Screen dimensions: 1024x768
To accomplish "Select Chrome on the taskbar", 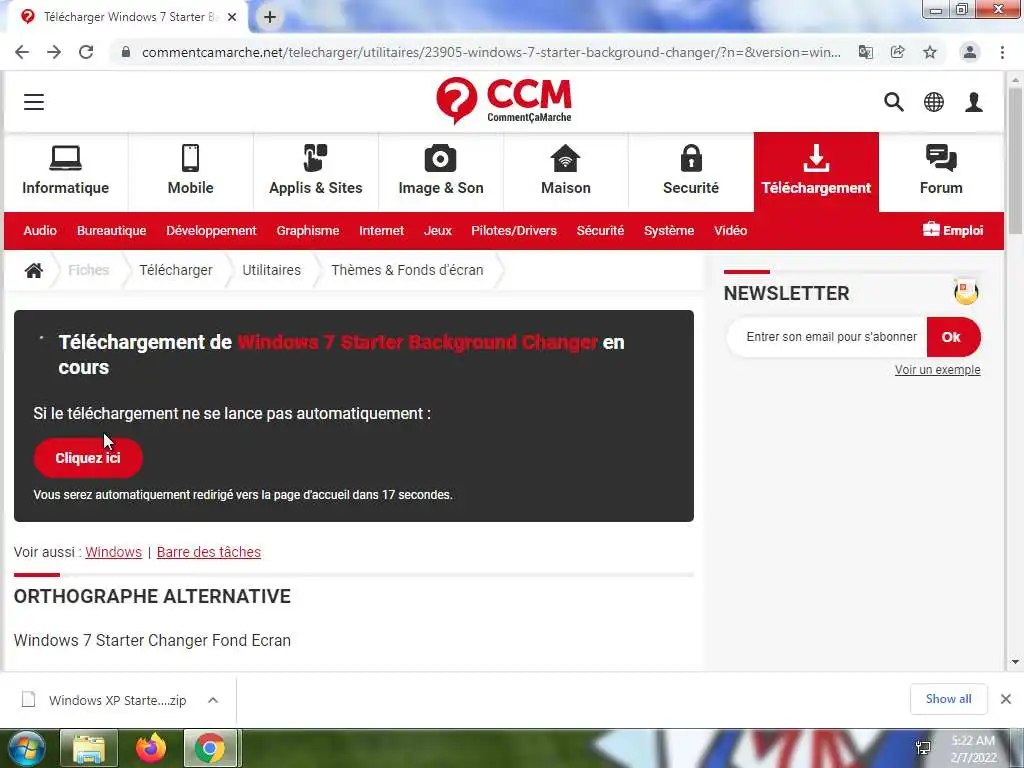I will [210, 748].
